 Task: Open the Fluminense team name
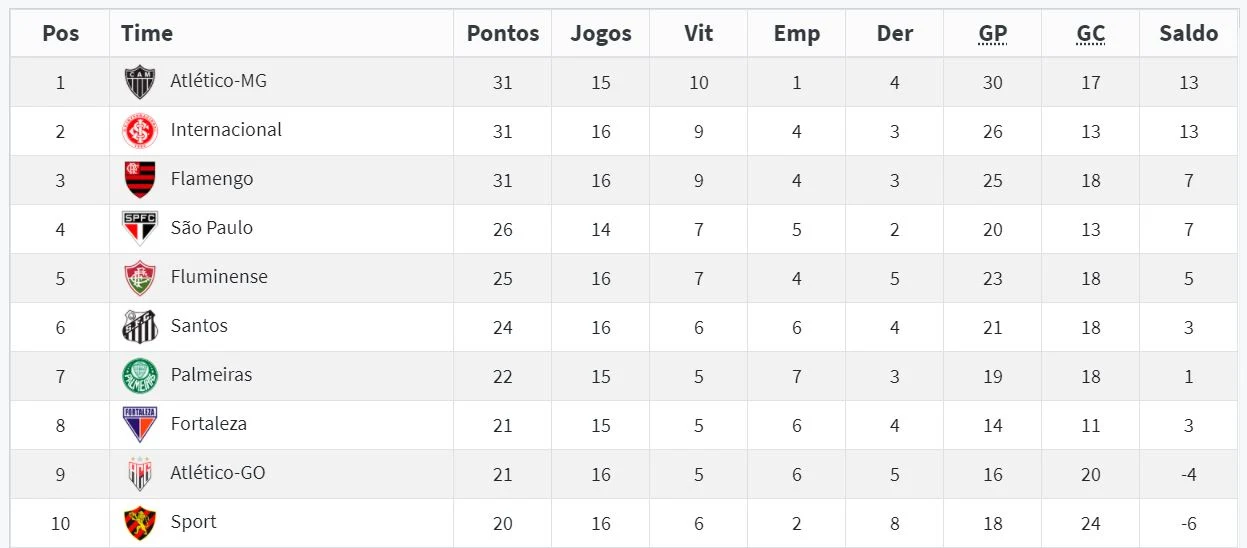[x=219, y=277]
